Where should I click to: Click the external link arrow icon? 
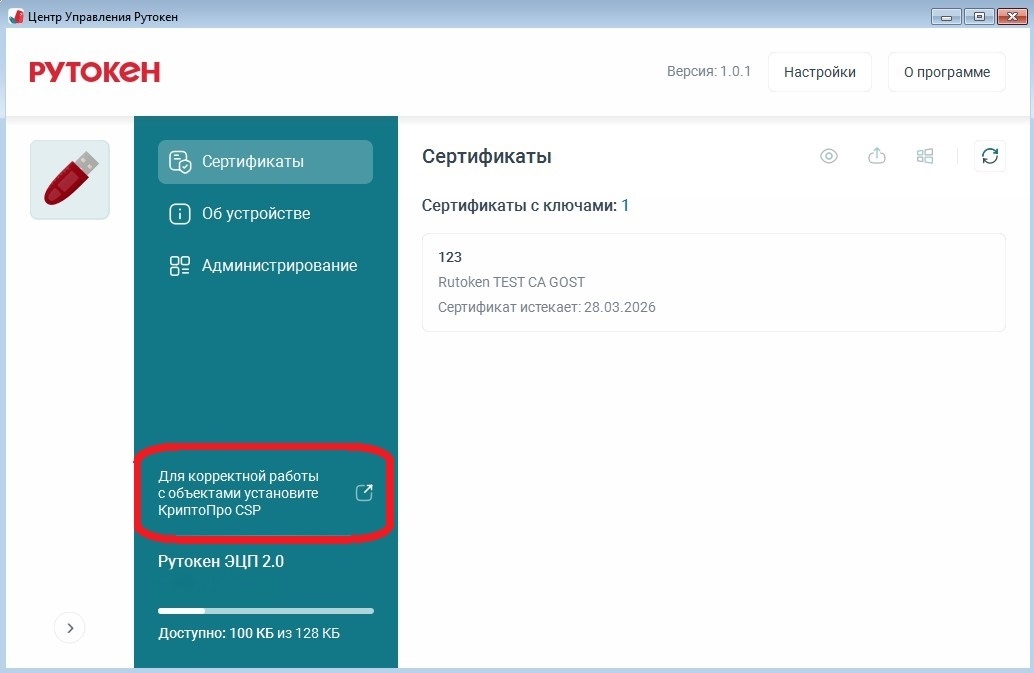[364, 492]
